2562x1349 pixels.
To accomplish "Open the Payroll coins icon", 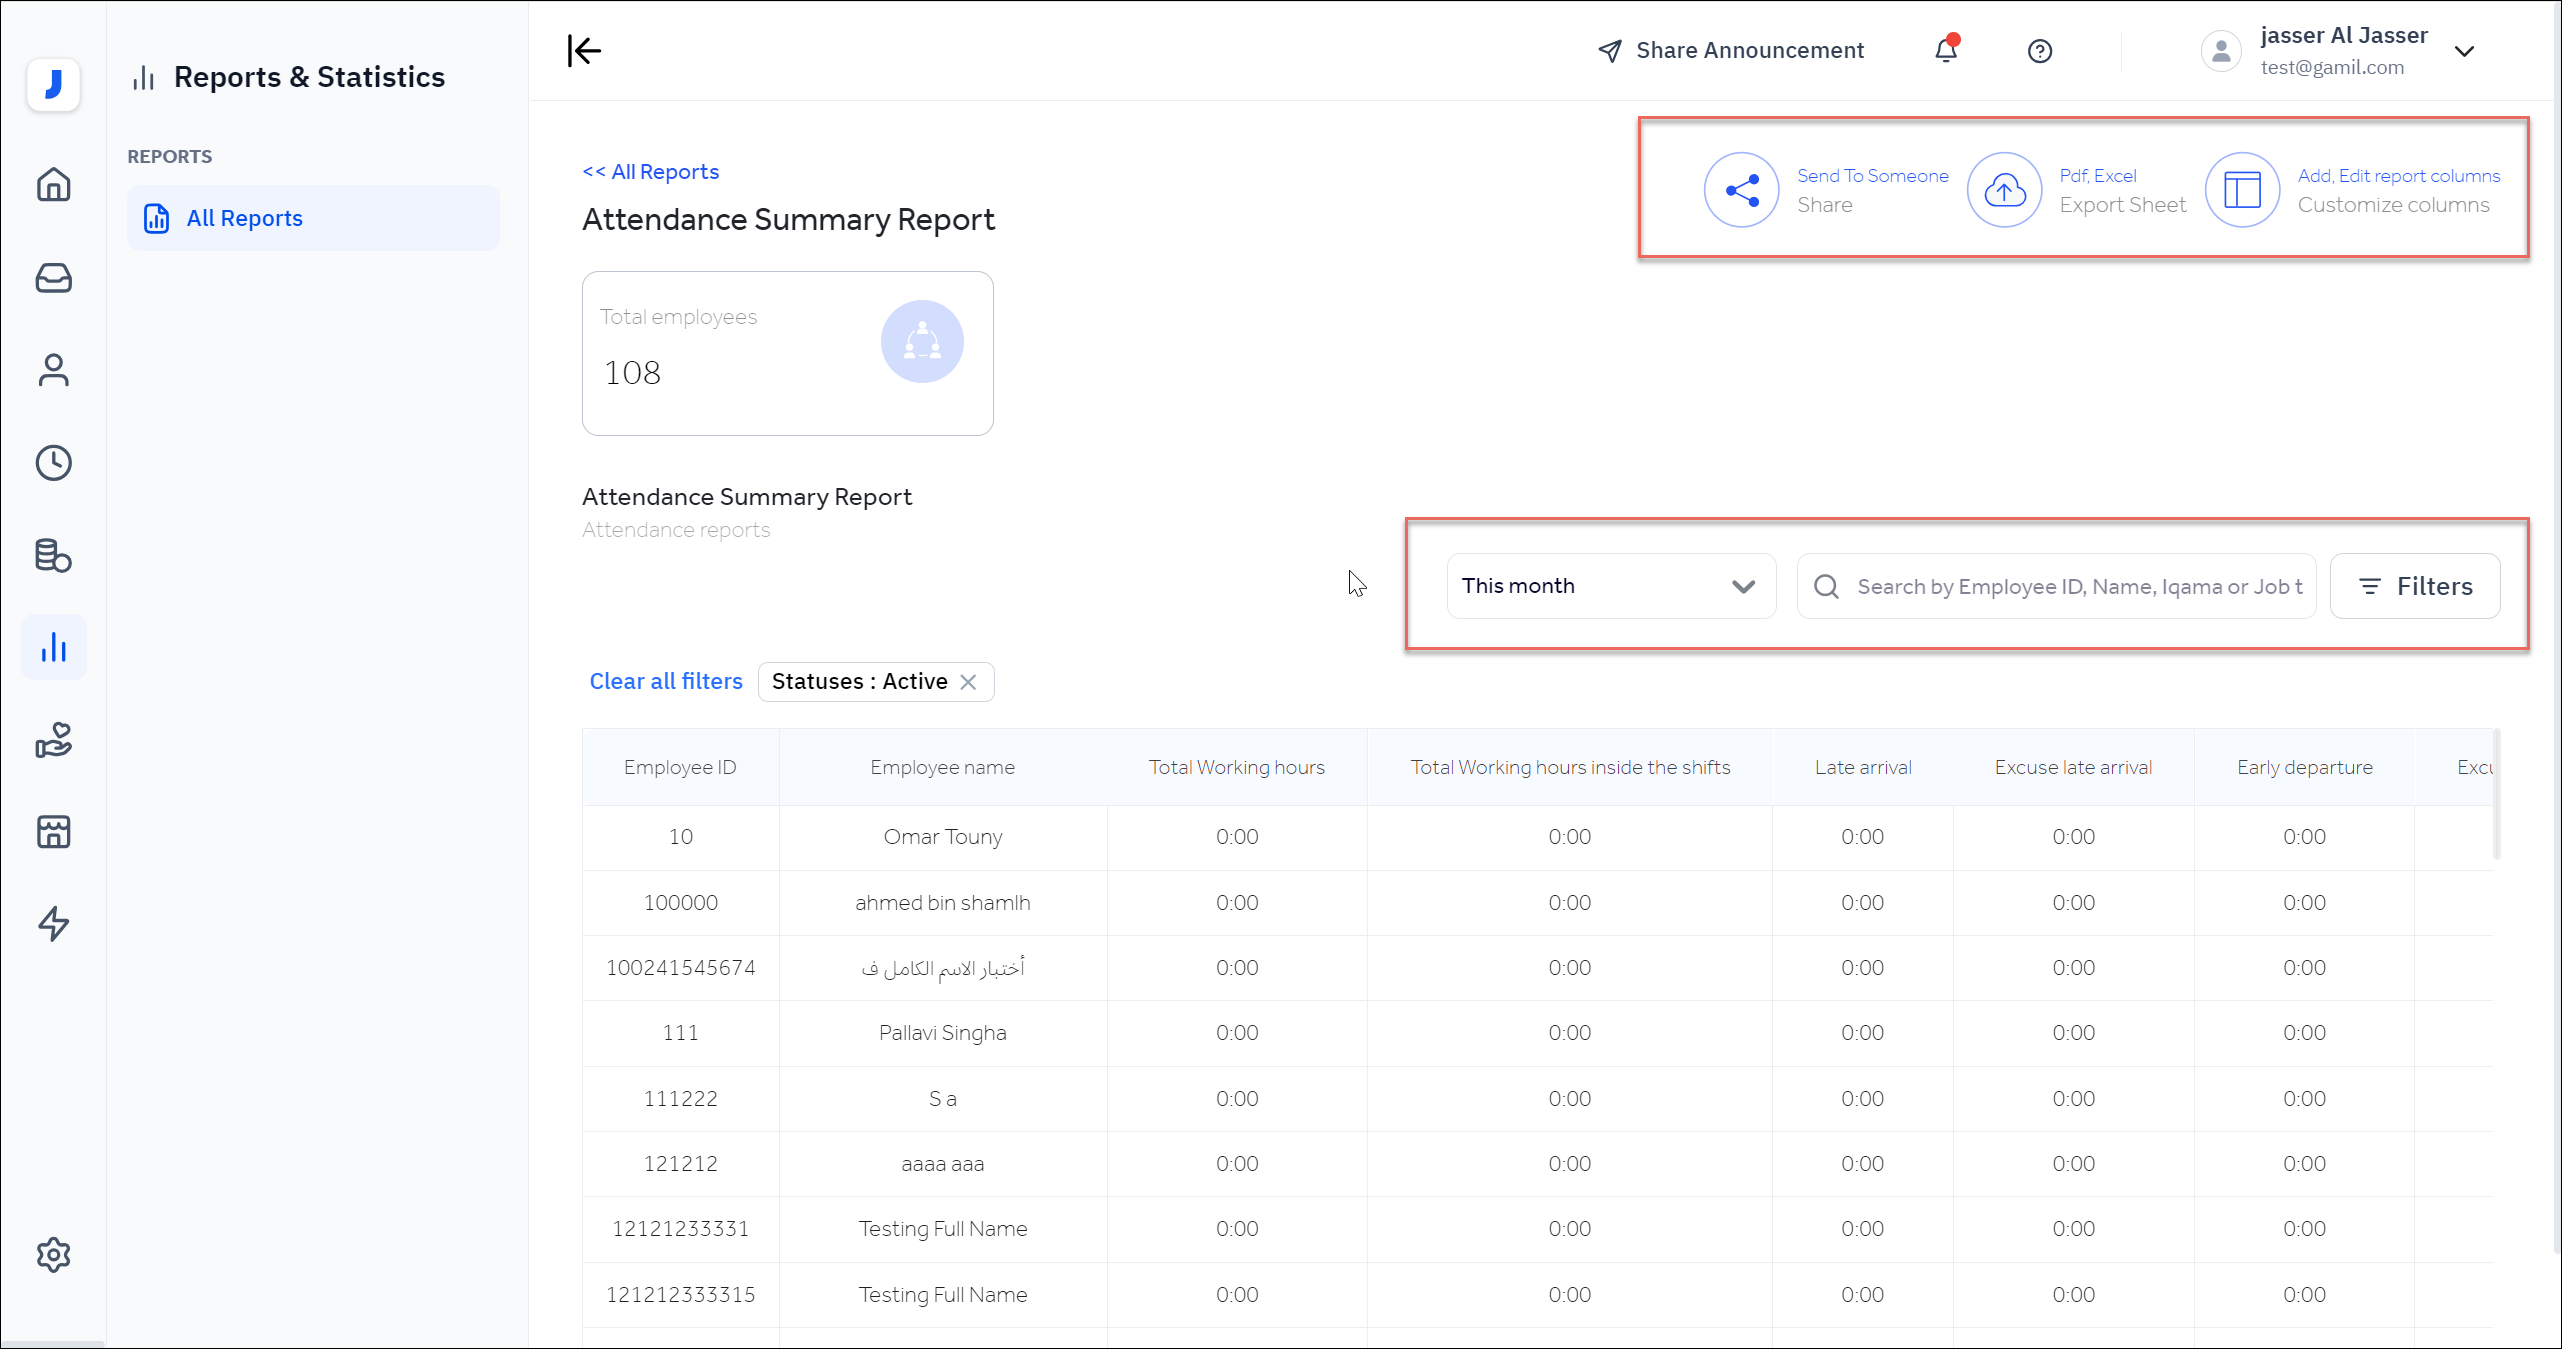I will 53,556.
